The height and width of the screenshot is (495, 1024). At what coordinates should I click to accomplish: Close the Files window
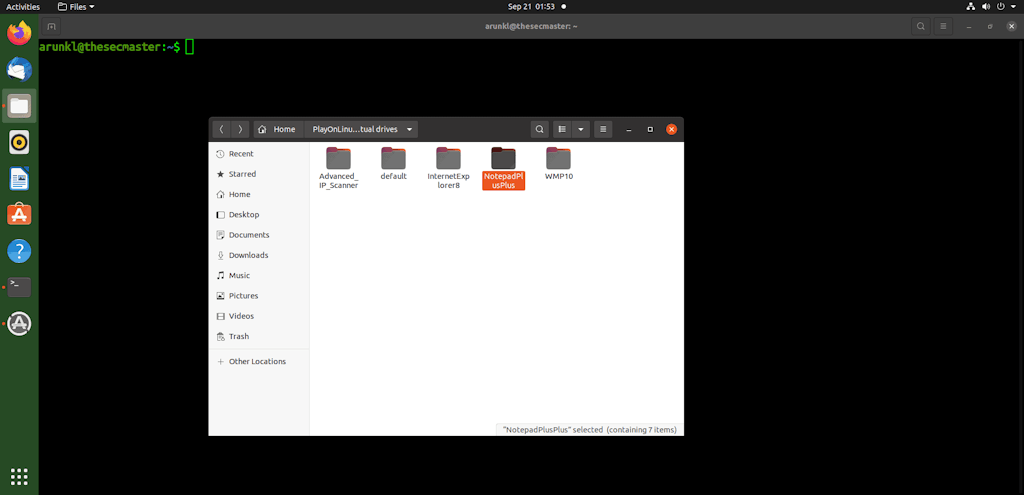click(x=671, y=129)
